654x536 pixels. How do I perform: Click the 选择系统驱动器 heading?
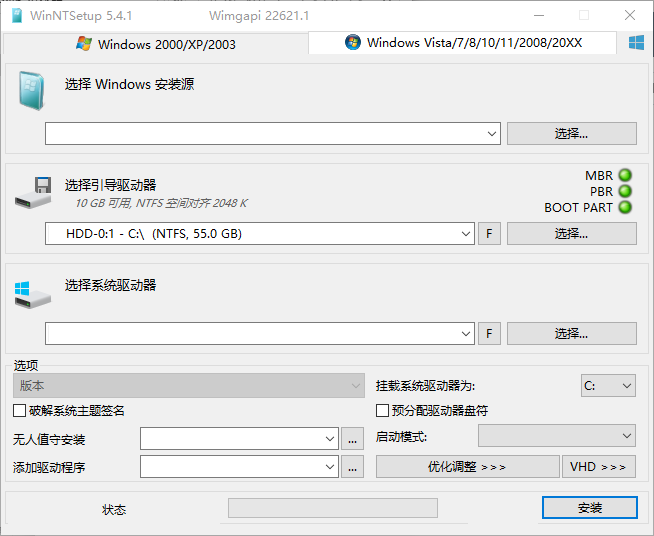click(111, 285)
